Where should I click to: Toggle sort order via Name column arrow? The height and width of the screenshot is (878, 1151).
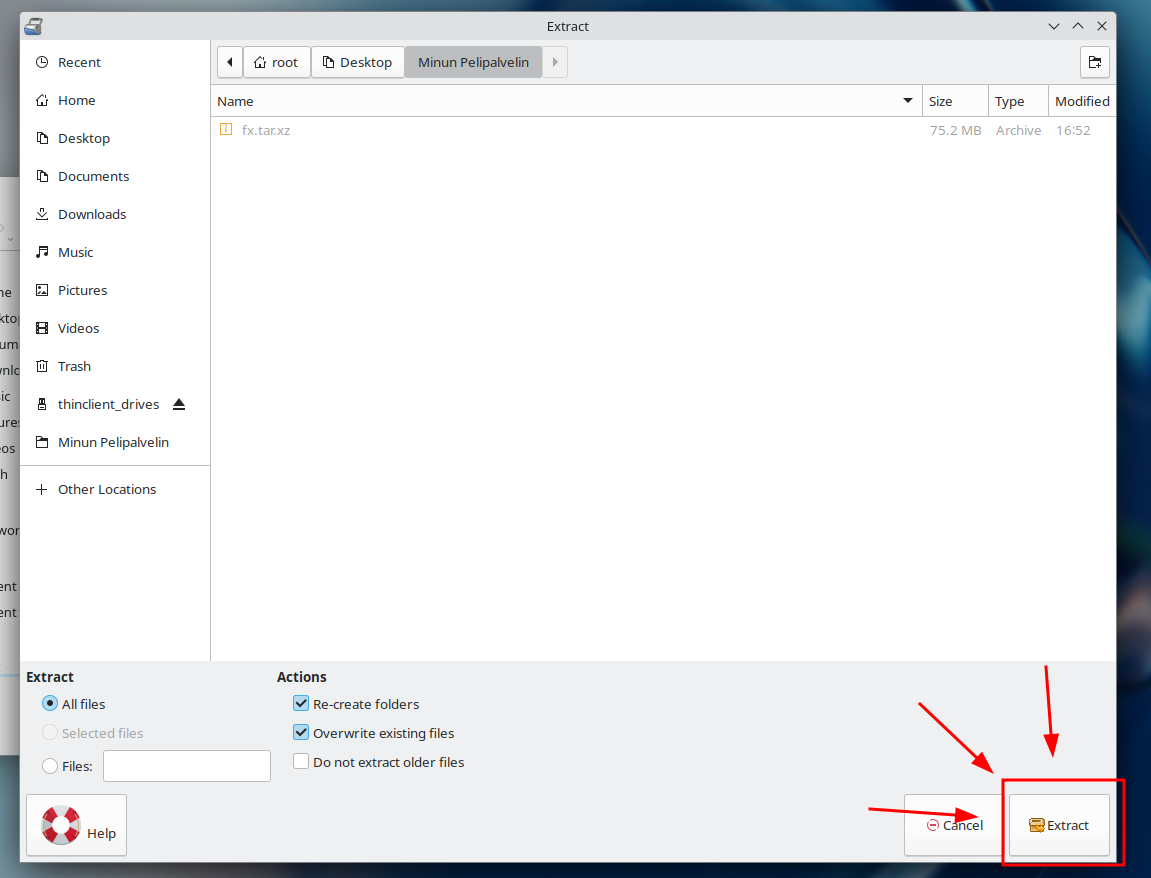click(908, 101)
